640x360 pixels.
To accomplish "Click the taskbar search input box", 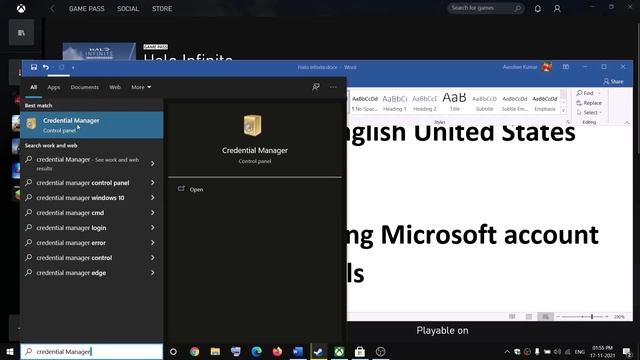I will tap(92, 351).
